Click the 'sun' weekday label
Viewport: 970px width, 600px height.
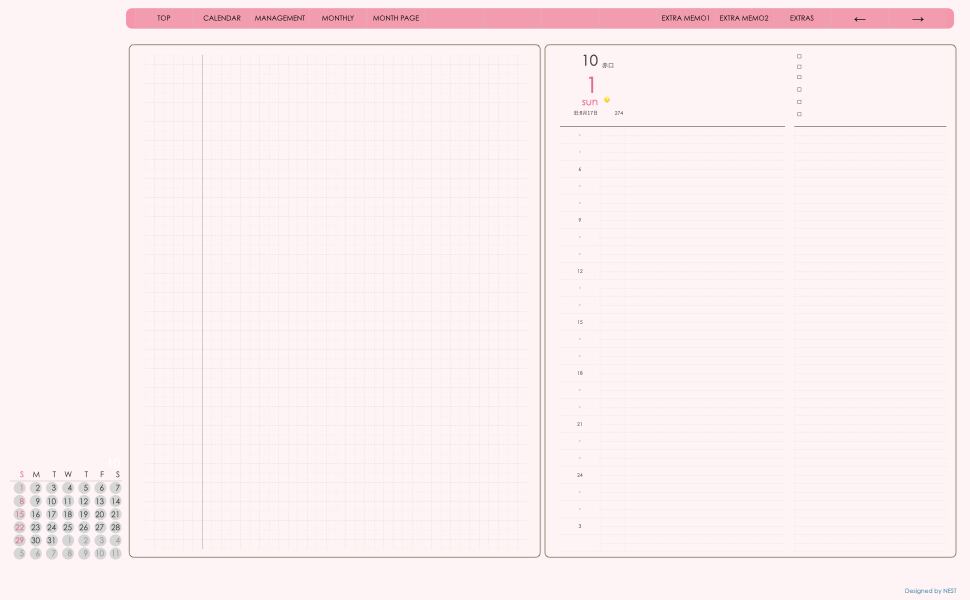tap(590, 102)
